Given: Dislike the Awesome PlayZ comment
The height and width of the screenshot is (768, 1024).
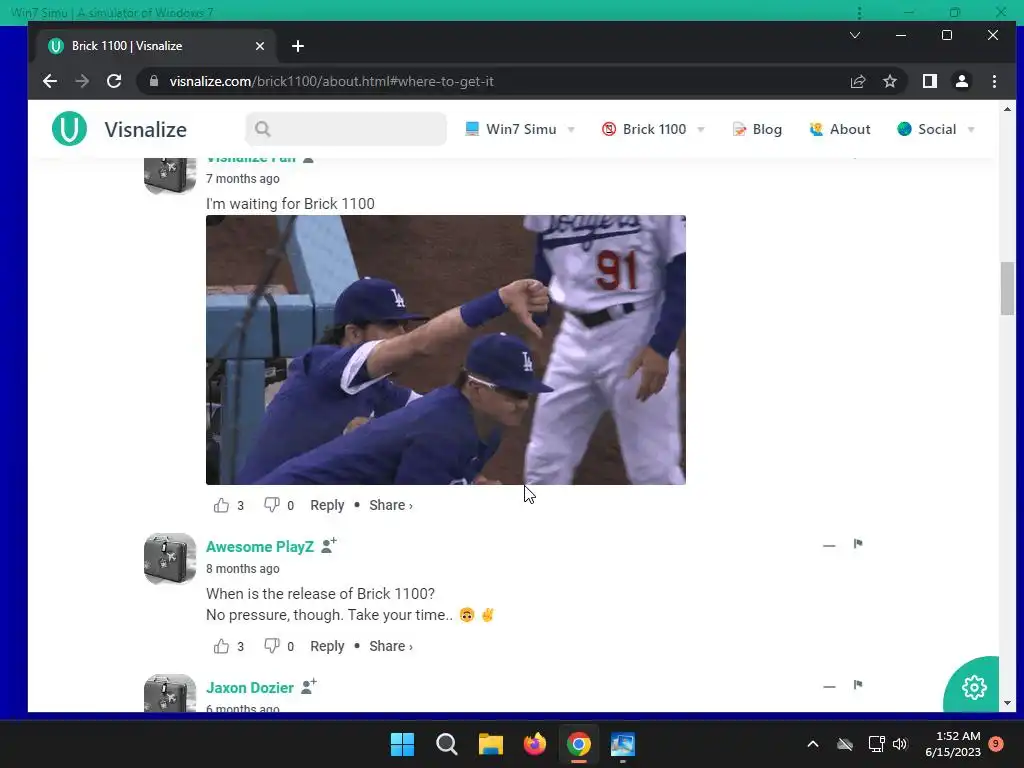Looking at the screenshot, I should [272, 647].
